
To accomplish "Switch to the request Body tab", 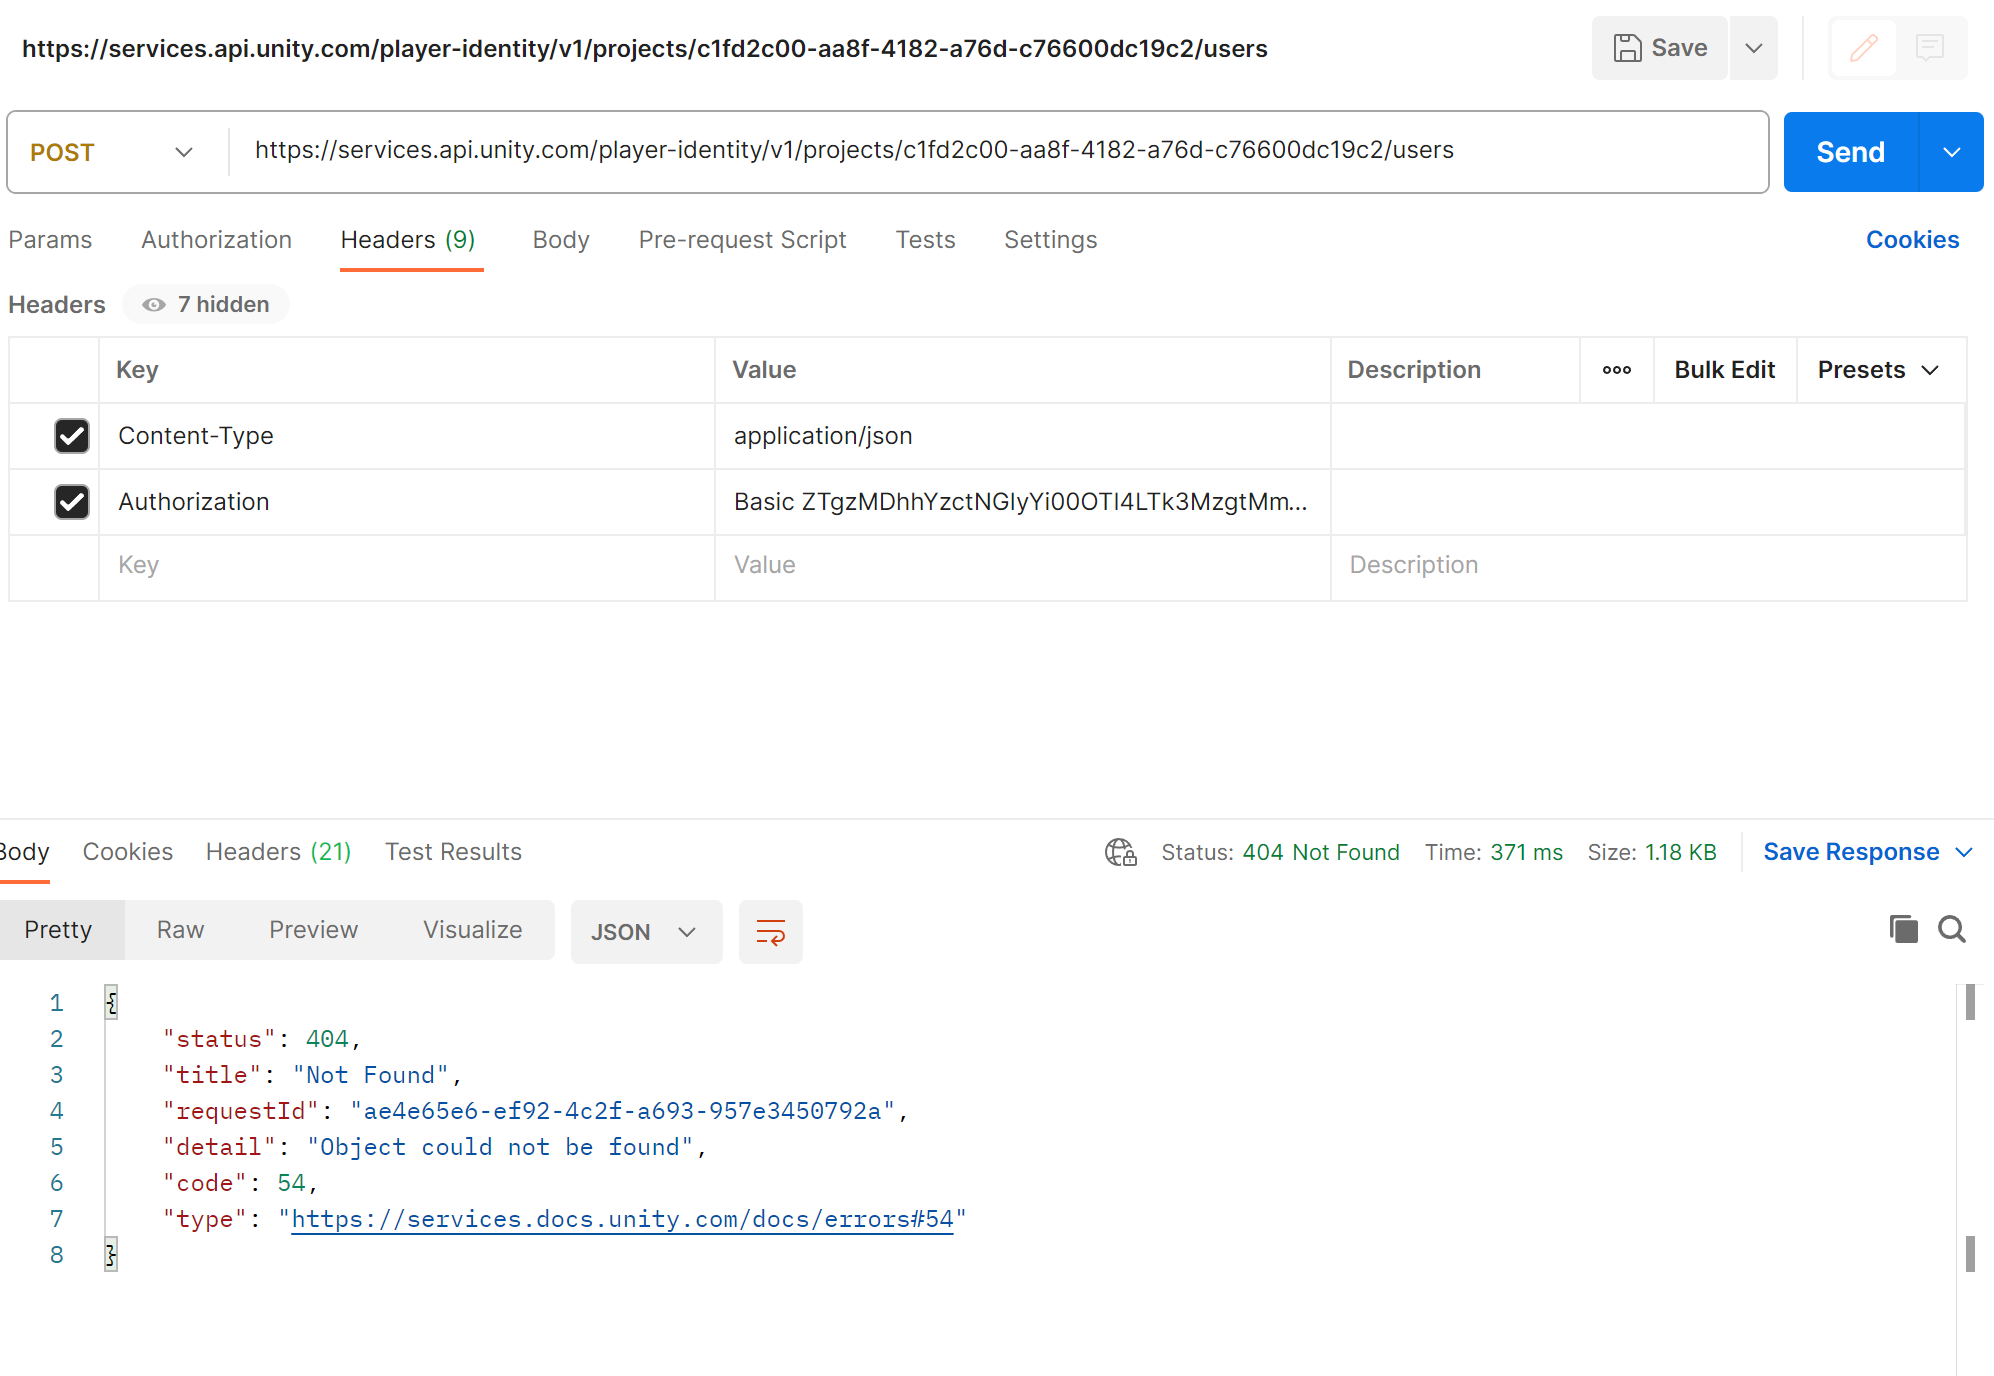I will [561, 240].
